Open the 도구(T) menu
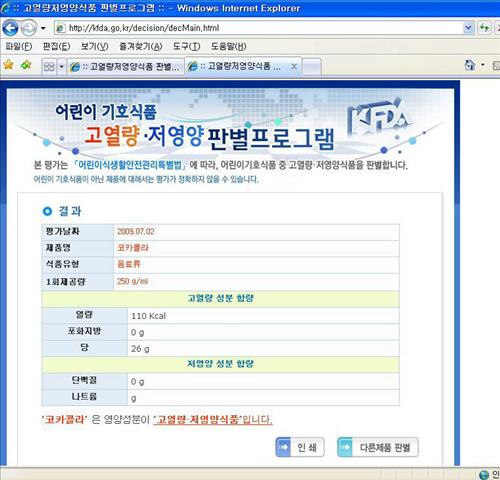This screenshot has width=500, height=480. [x=186, y=46]
